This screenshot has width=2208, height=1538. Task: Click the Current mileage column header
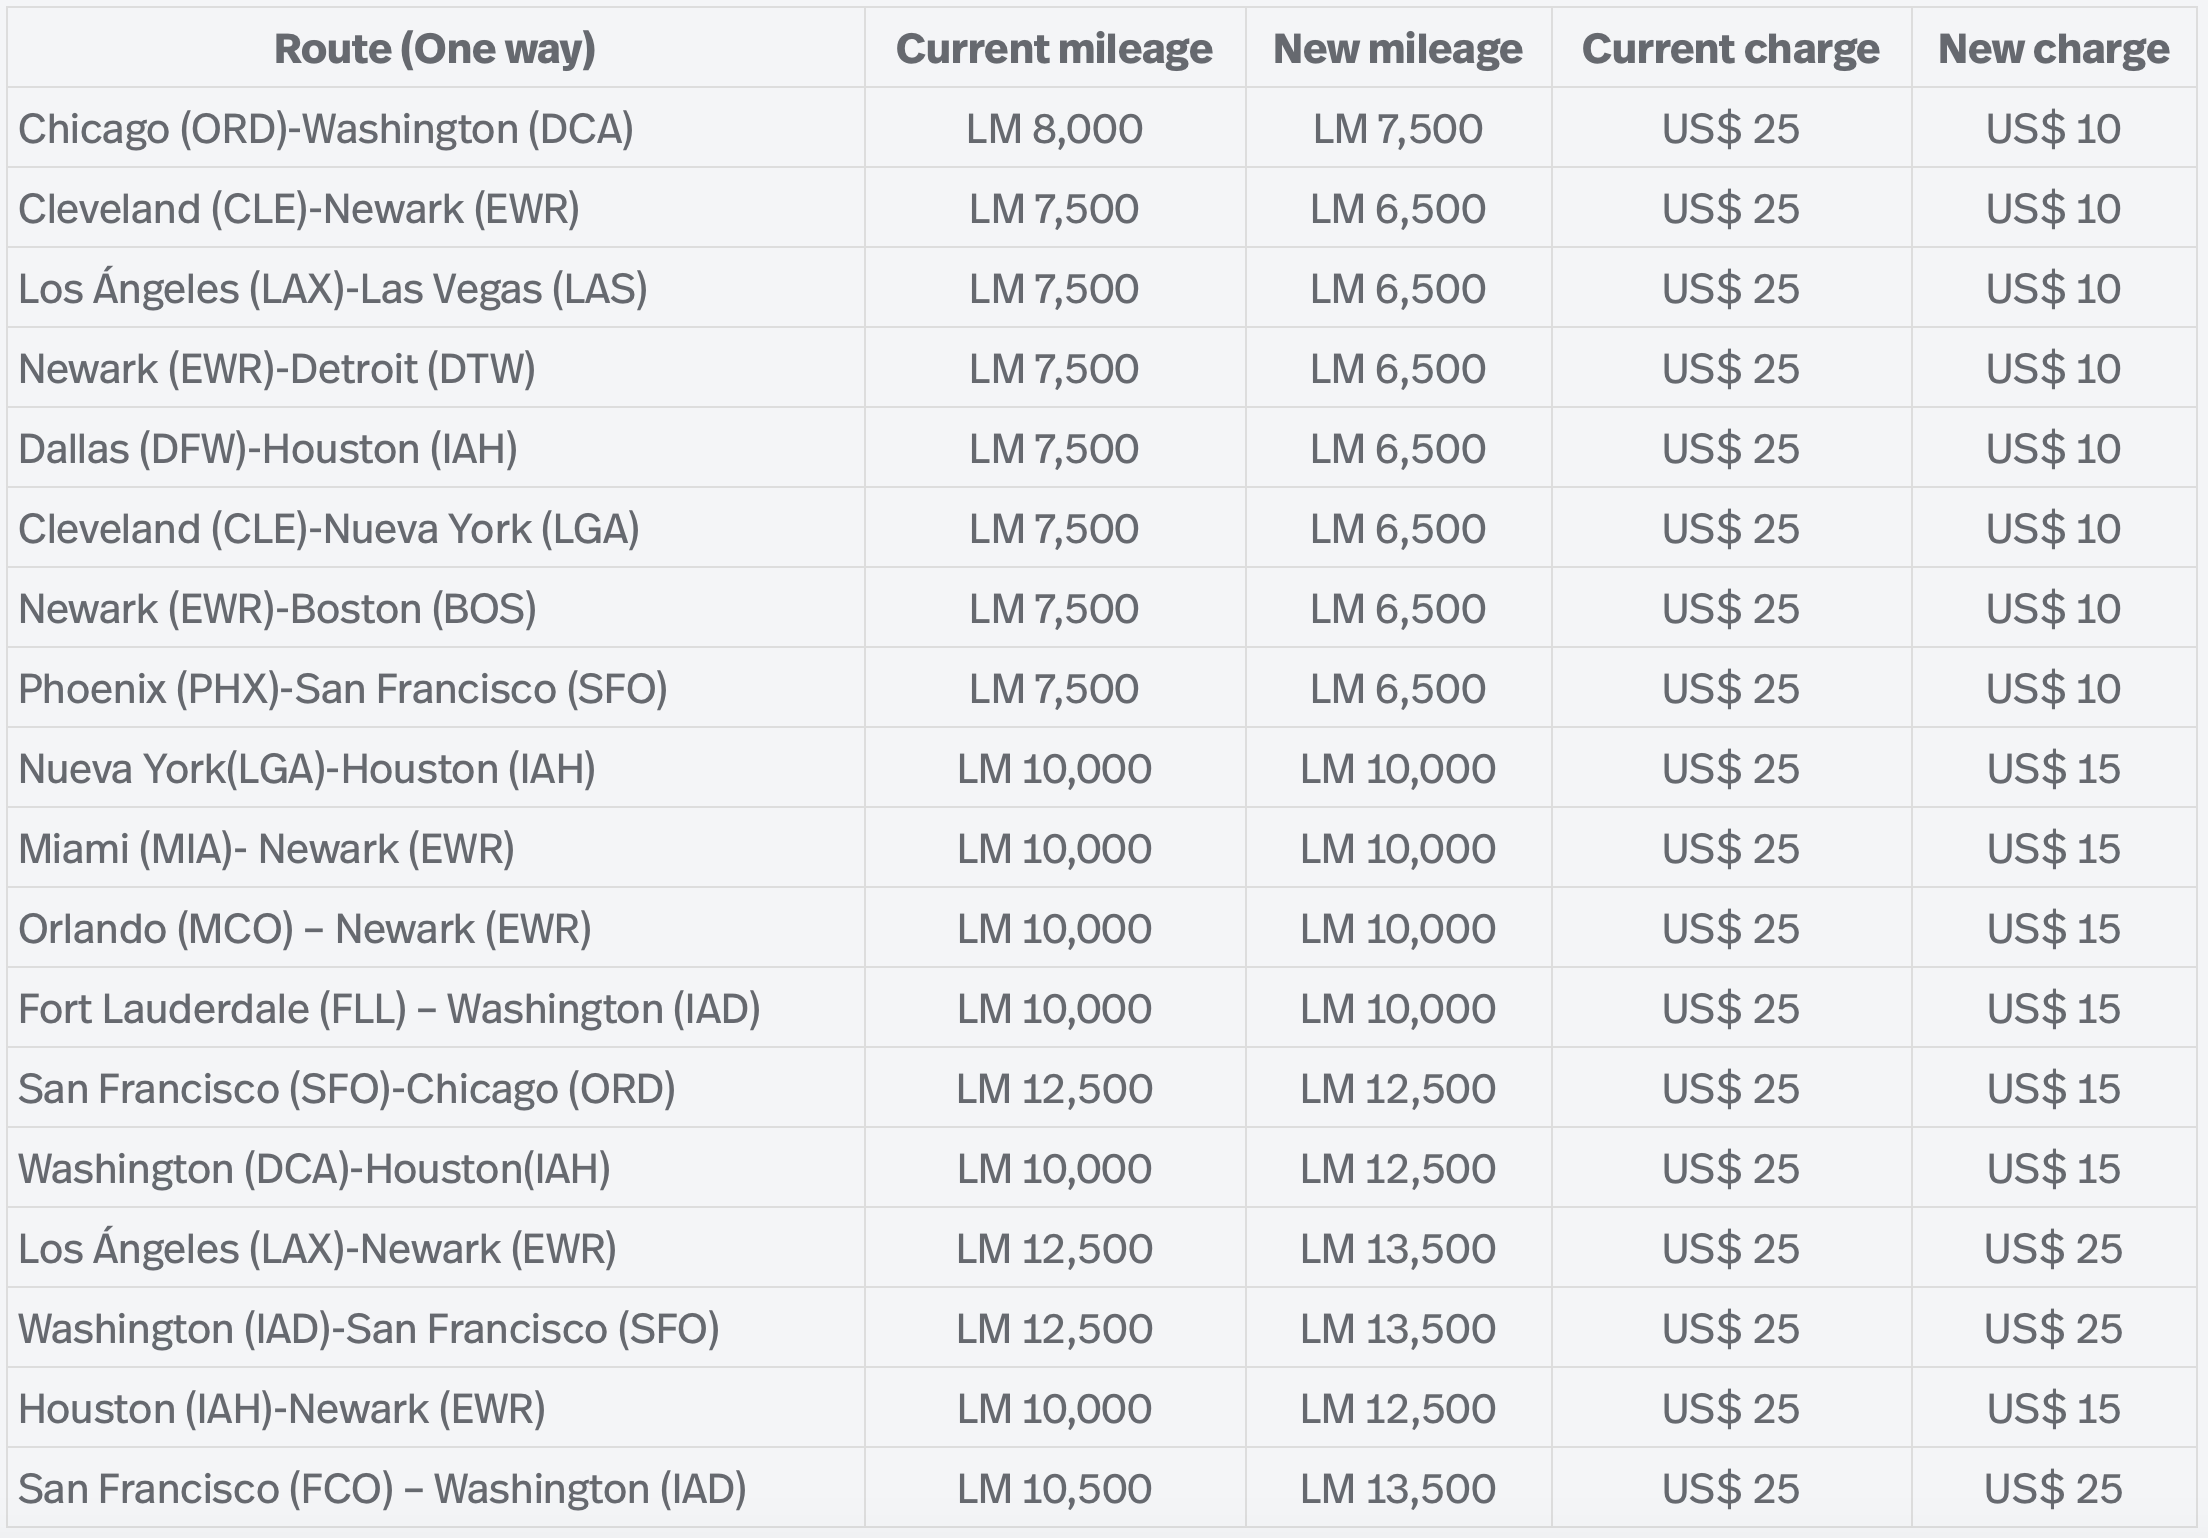tap(1055, 47)
